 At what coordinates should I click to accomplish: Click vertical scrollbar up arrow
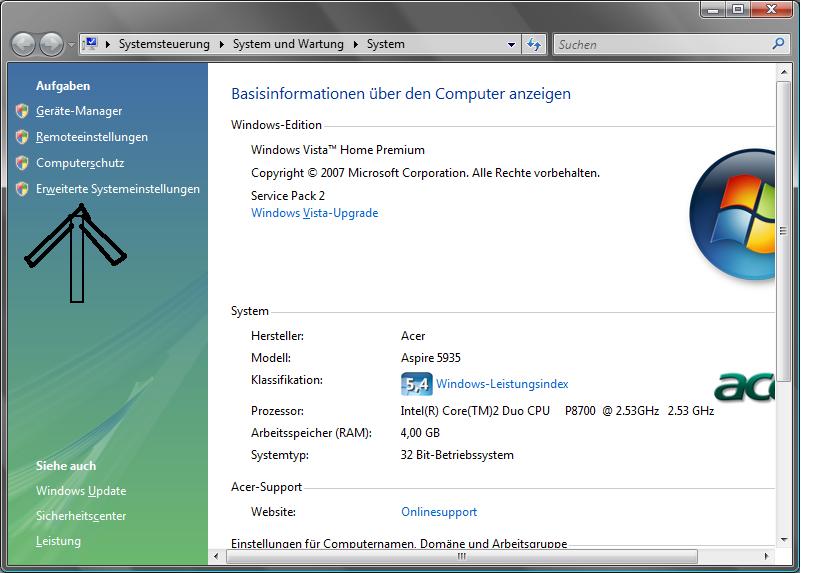tap(784, 72)
